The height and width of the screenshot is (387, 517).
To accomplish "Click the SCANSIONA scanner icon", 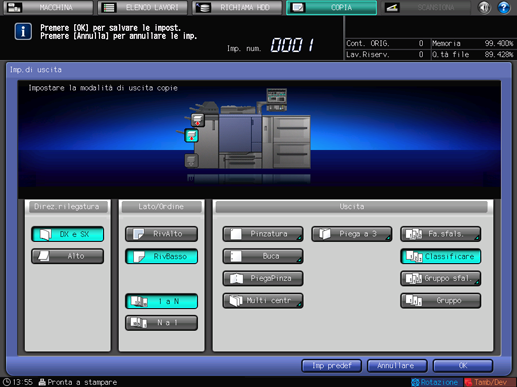I will (392, 8).
